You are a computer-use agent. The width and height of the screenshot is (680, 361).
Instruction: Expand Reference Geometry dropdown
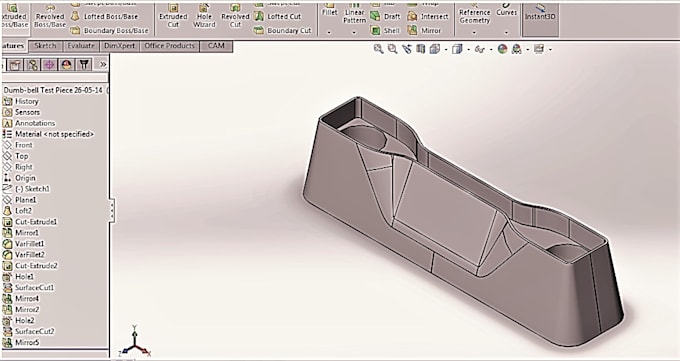(474, 33)
